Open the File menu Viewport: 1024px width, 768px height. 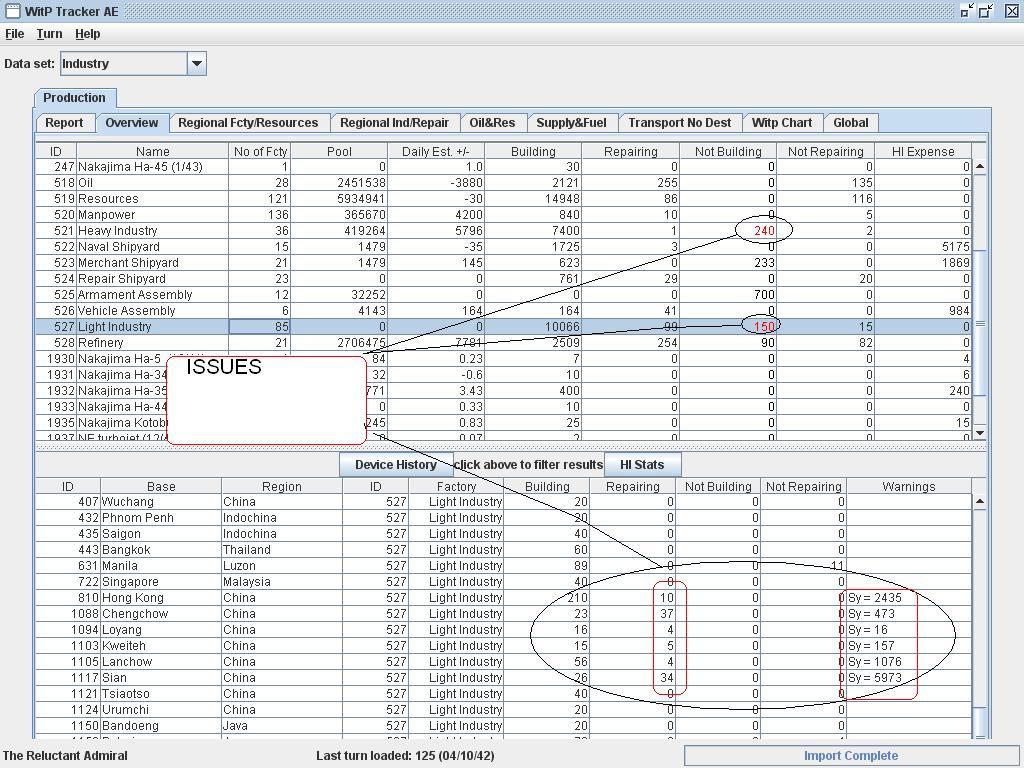14,34
